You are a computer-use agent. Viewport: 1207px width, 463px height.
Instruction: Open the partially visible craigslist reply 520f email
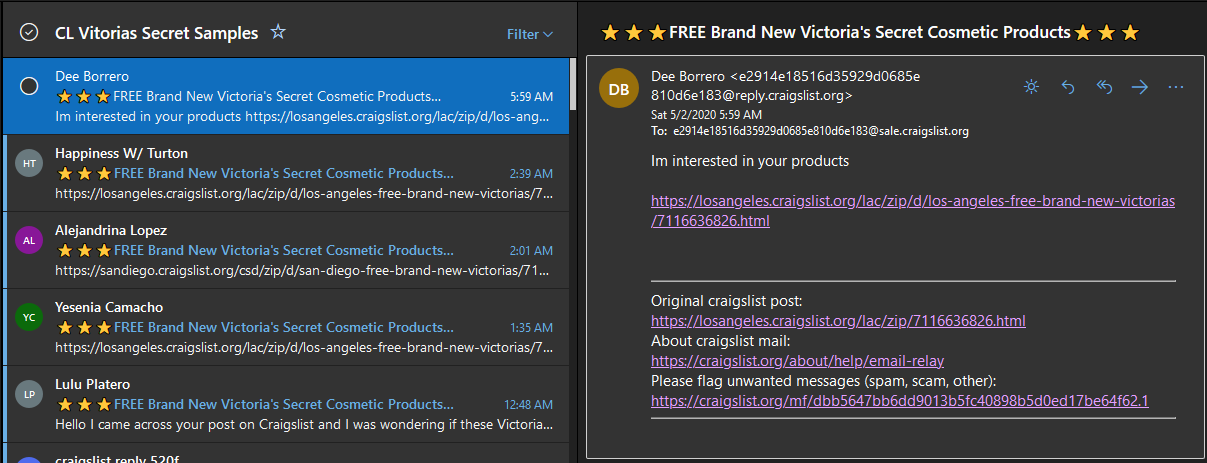(287, 453)
